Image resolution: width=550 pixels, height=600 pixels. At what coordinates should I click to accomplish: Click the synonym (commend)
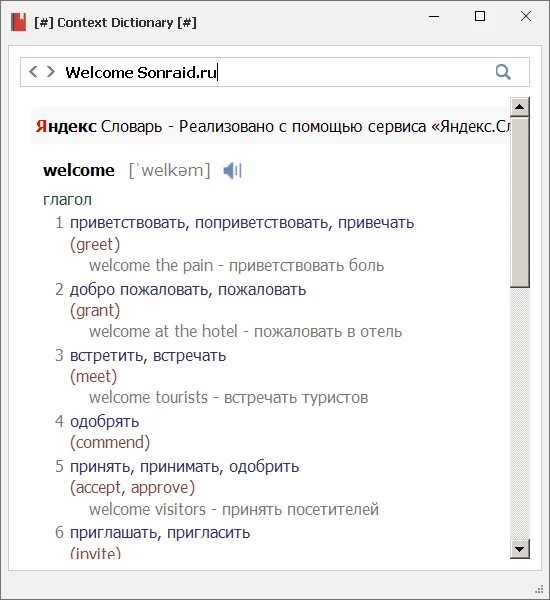(110, 442)
